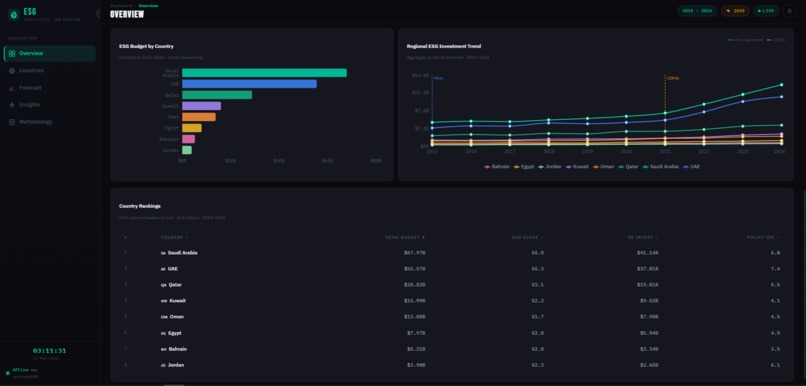Click Jordan row's 6.1 policy index value
Viewport: 806px width, 386px height.
click(x=776, y=365)
